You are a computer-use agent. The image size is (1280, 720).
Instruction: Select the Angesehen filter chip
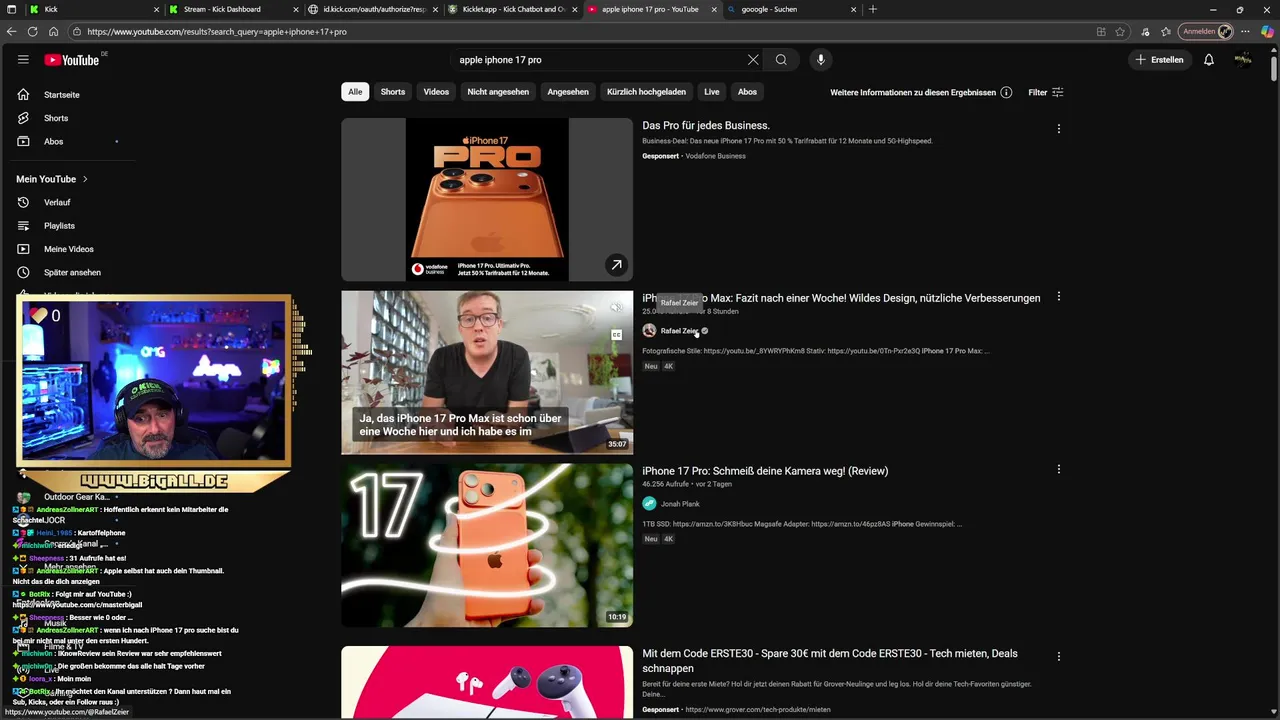[x=568, y=92]
